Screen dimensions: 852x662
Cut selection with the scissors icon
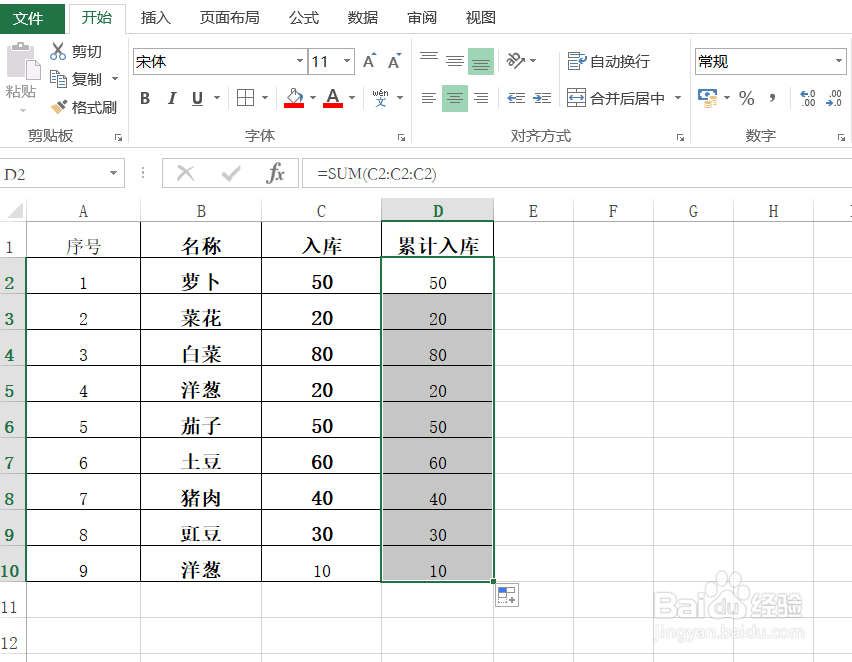pyautogui.click(x=58, y=51)
